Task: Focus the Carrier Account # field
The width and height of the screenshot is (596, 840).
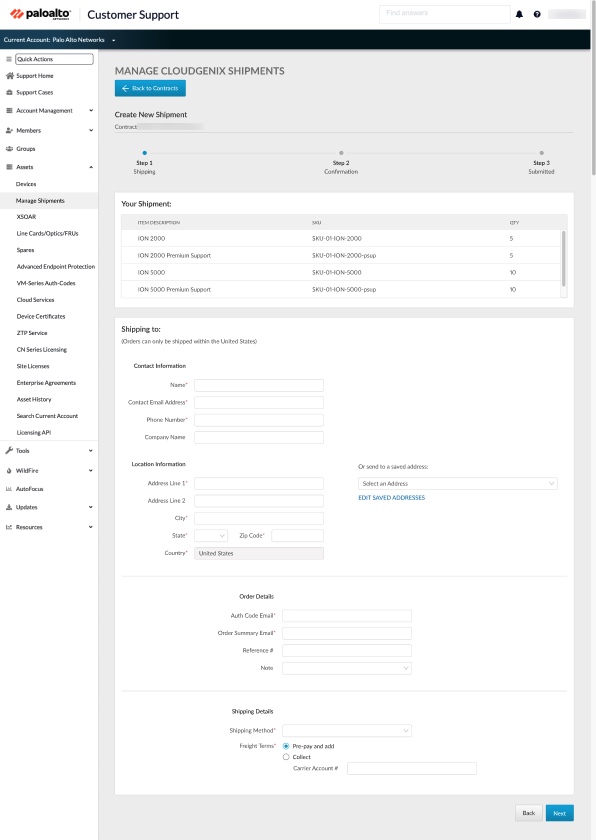Action: pos(412,768)
